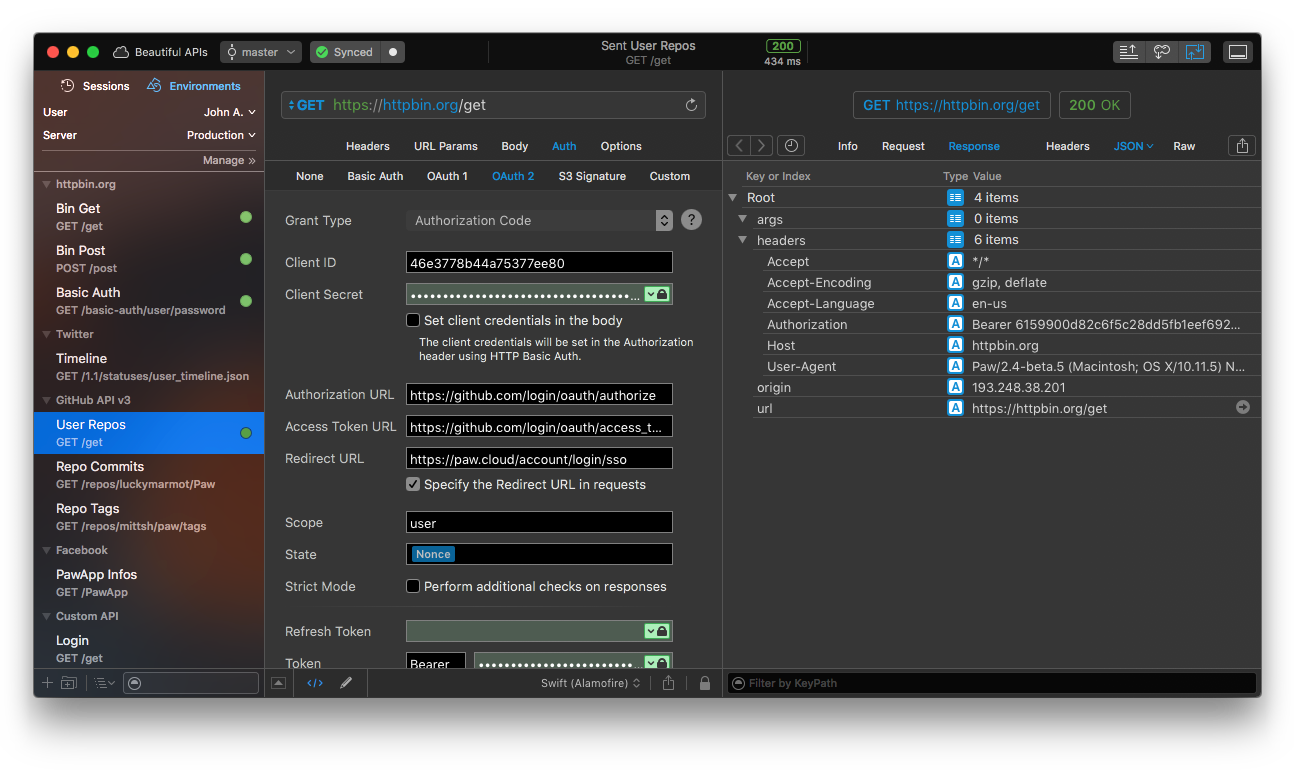Select the S3 Signature auth type

coord(592,176)
